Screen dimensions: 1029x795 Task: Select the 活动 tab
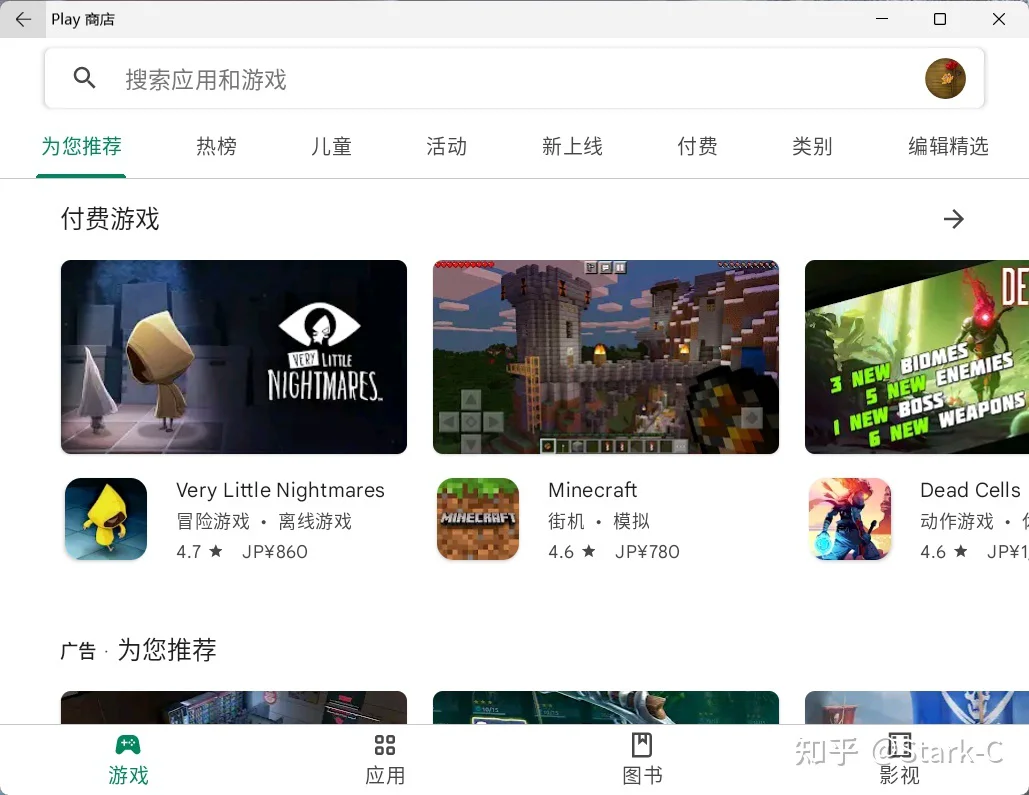point(446,146)
